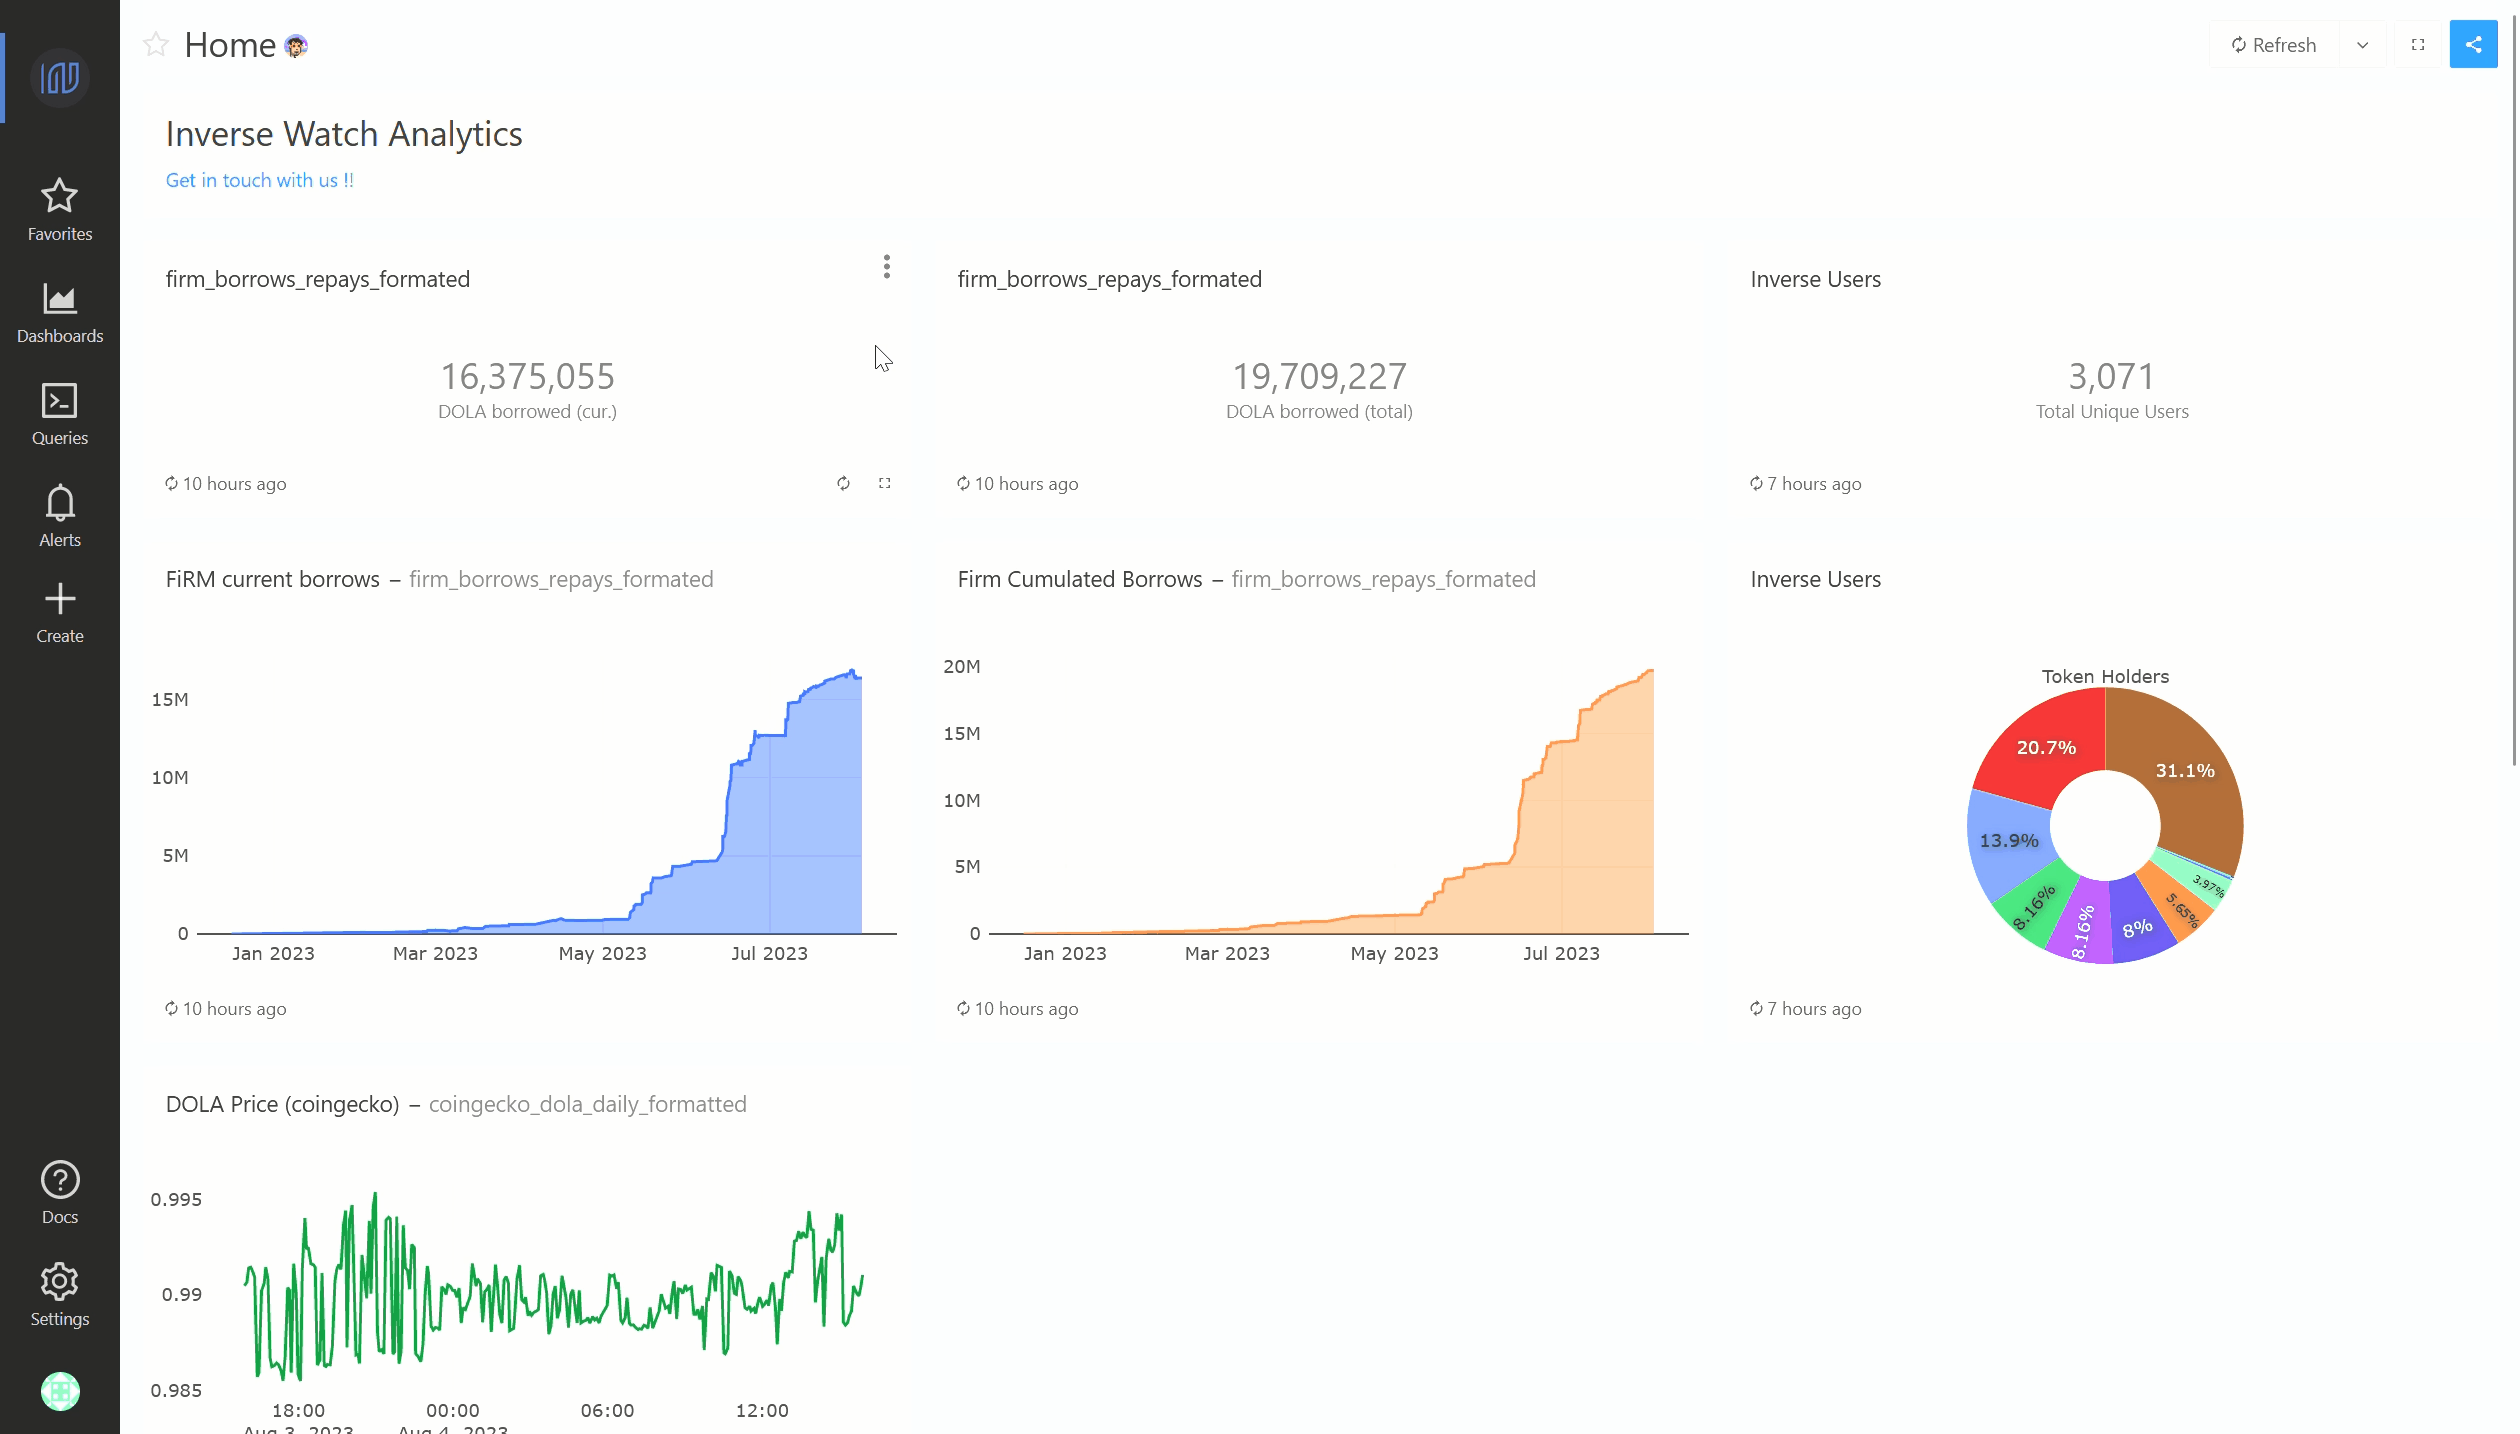Open the Create plus menu

tap(60, 613)
